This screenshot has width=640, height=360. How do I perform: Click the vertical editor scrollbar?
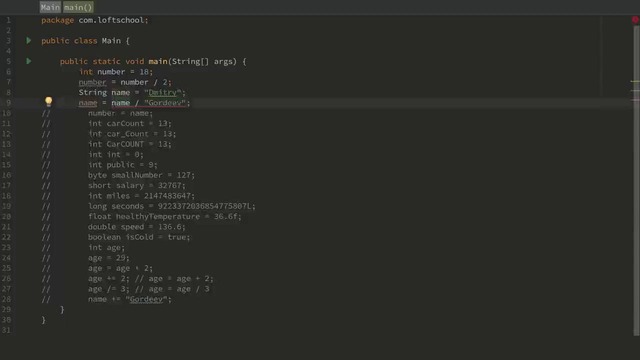pos(636,180)
